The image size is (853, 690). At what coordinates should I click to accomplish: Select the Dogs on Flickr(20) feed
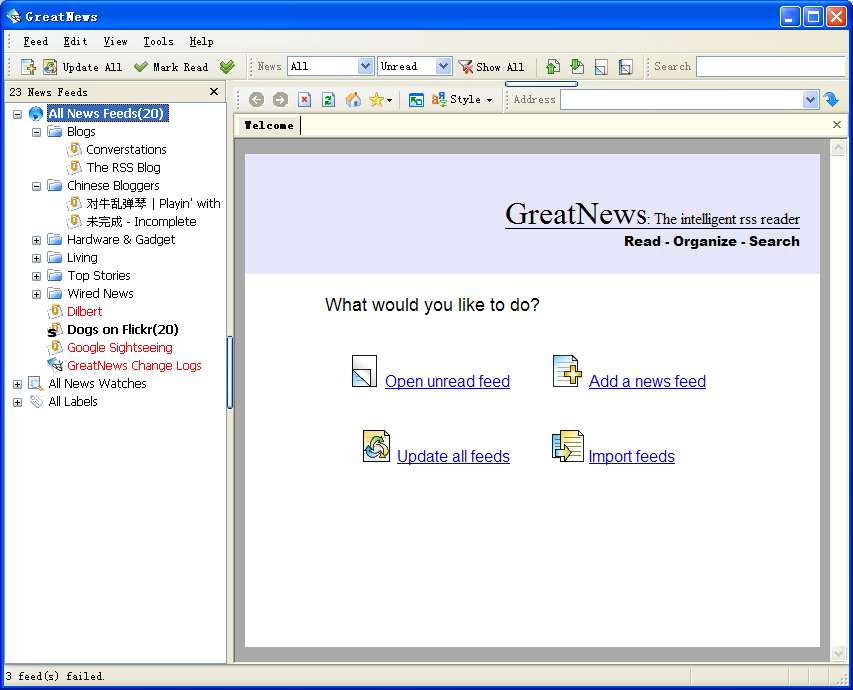(x=123, y=329)
